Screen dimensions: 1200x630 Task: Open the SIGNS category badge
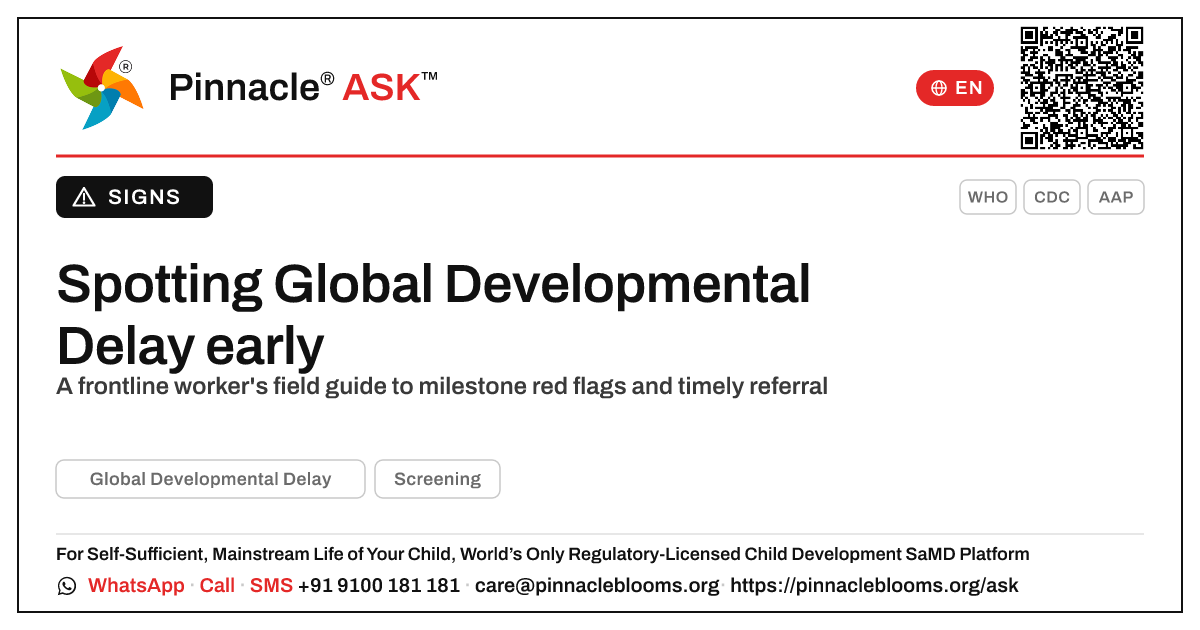134,197
